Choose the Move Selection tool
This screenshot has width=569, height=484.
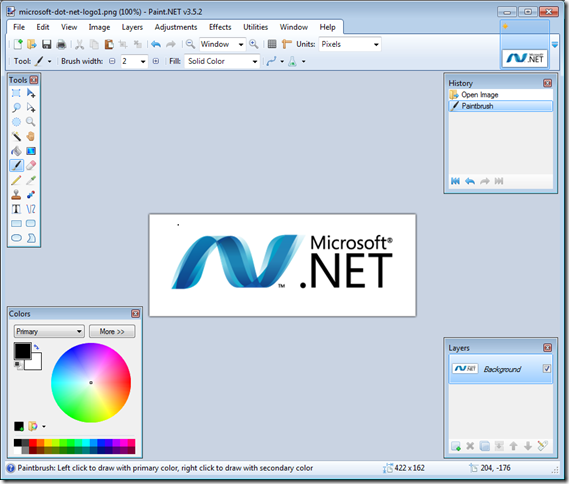tap(31, 108)
